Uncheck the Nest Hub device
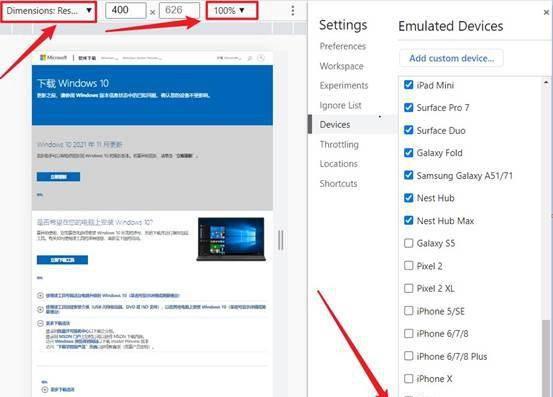This screenshot has height=397, width=553. [408, 198]
